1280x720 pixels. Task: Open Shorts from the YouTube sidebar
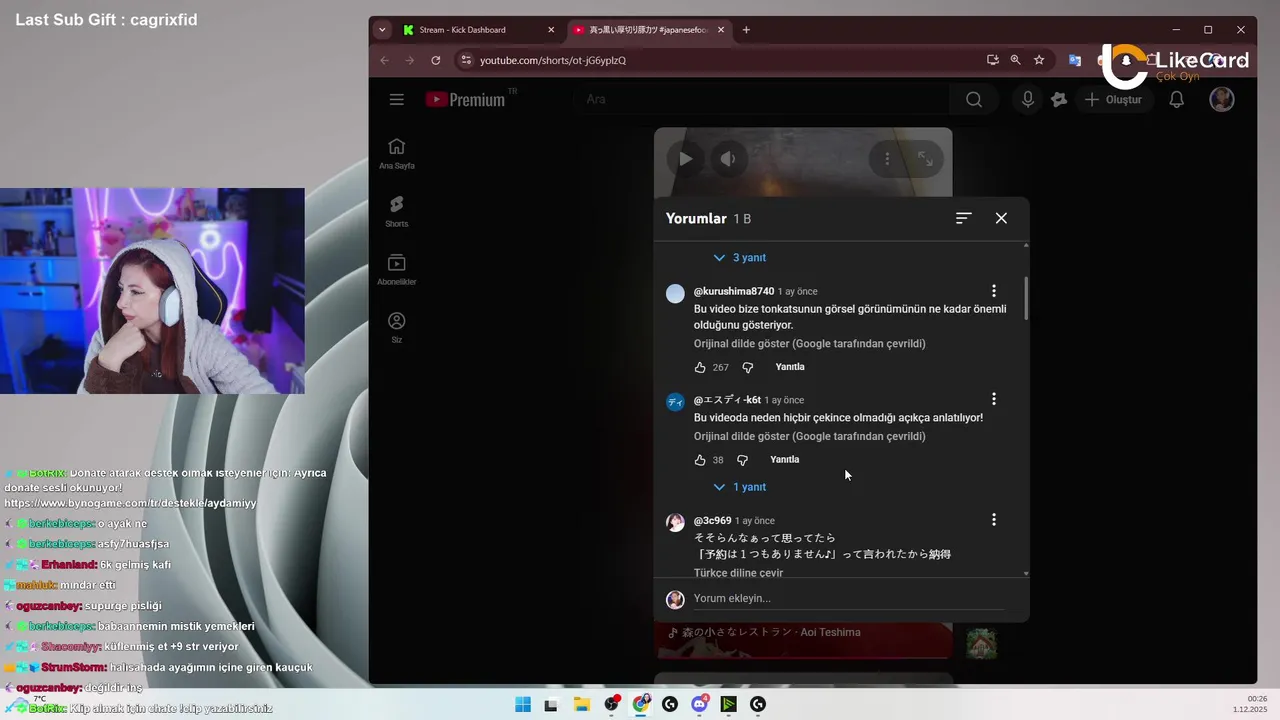coord(397,212)
